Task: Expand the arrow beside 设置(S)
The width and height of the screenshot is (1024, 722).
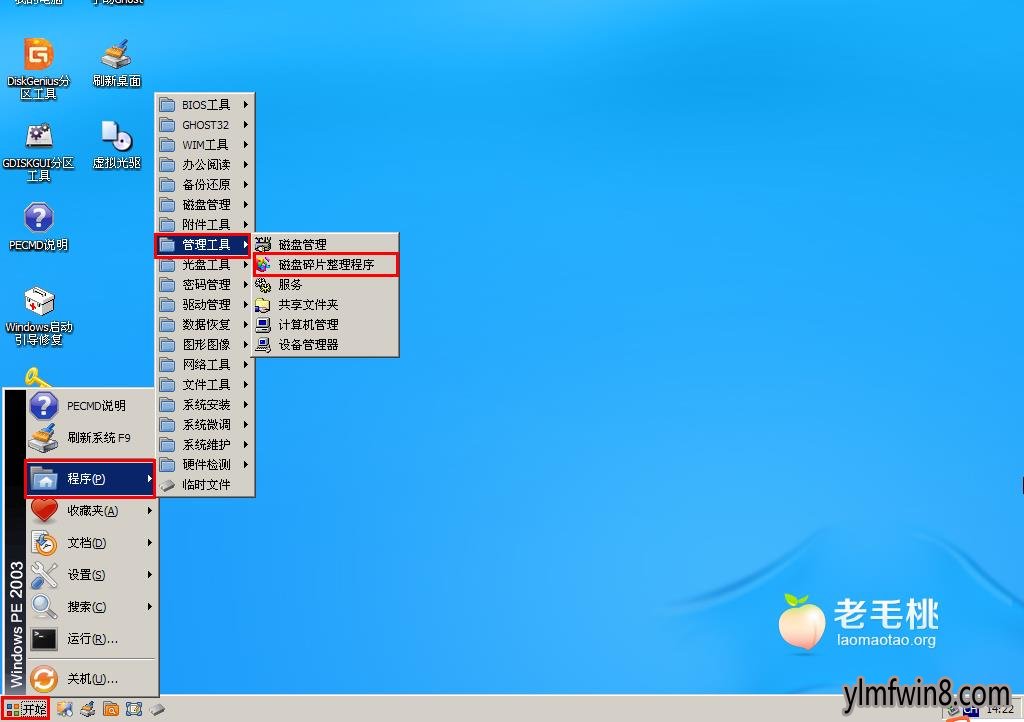Action: [150, 574]
